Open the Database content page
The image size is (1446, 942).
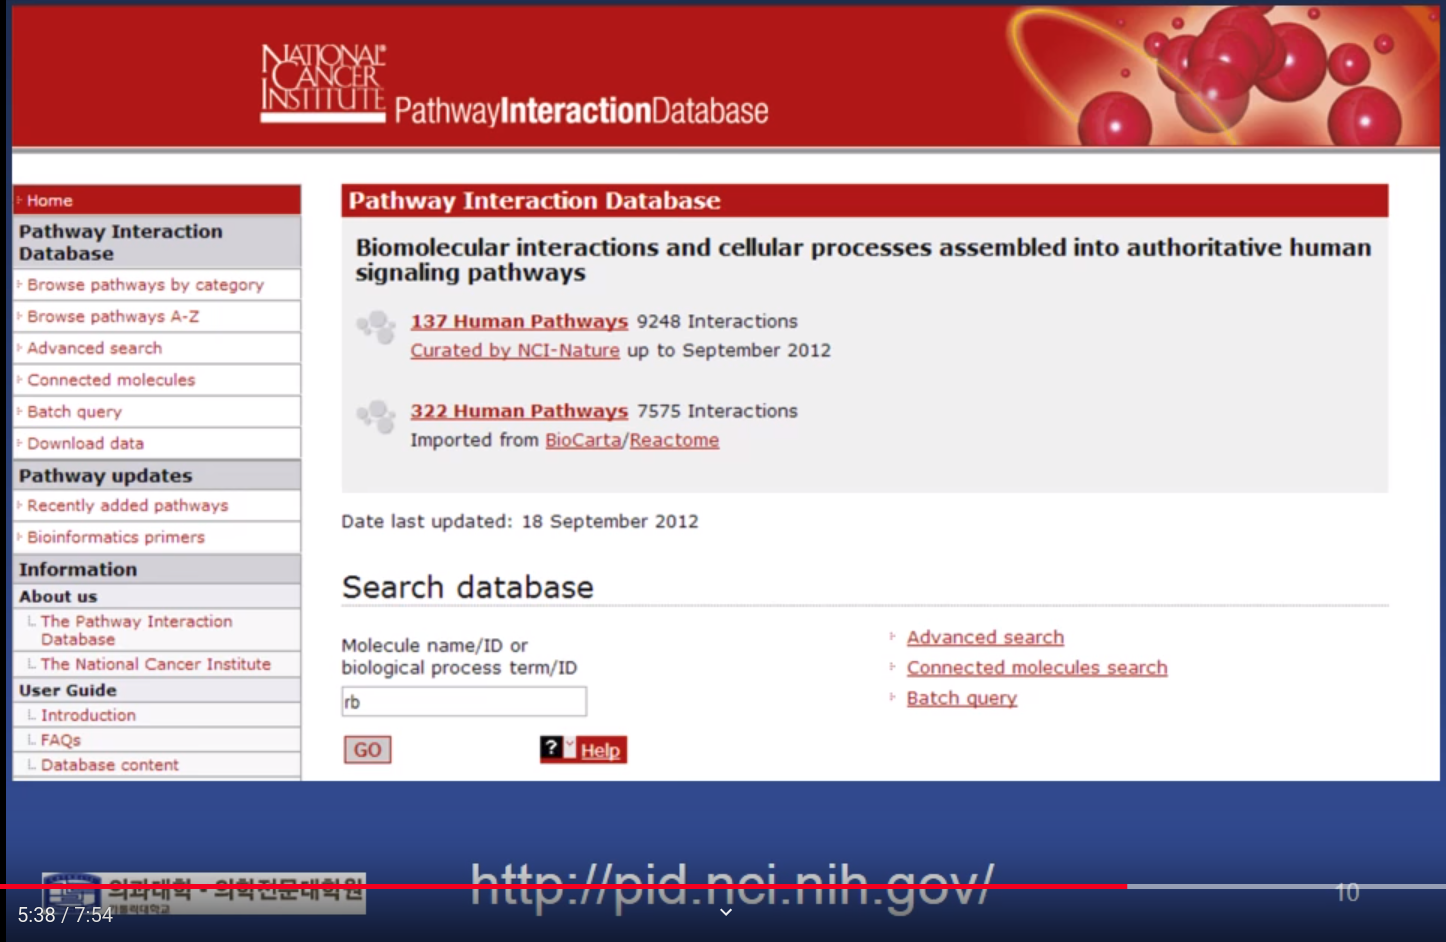click(110, 765)
